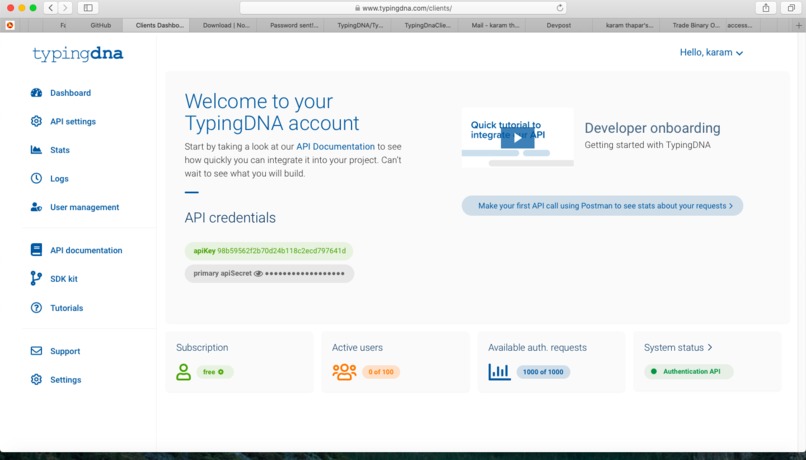Open API documentation sidebar item
Screen dimensions: 806x460
86,250
